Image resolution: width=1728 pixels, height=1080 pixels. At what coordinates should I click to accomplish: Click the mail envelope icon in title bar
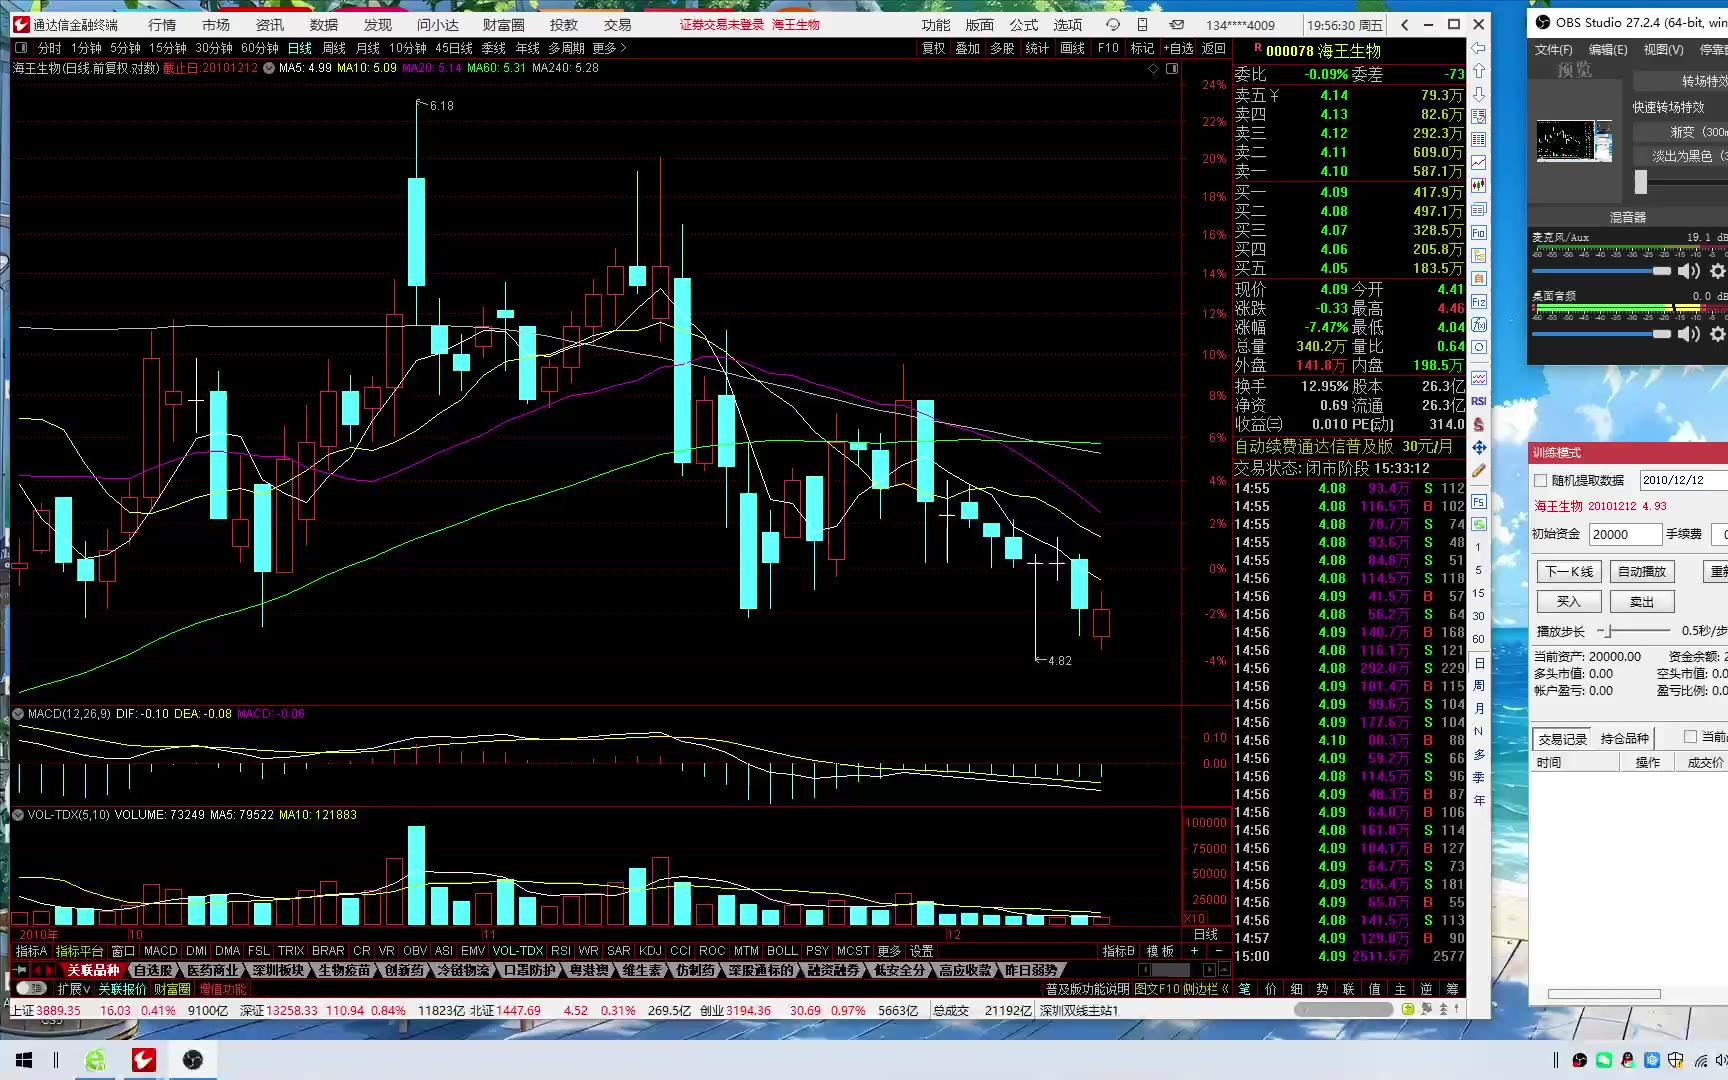click(1177, 25)
